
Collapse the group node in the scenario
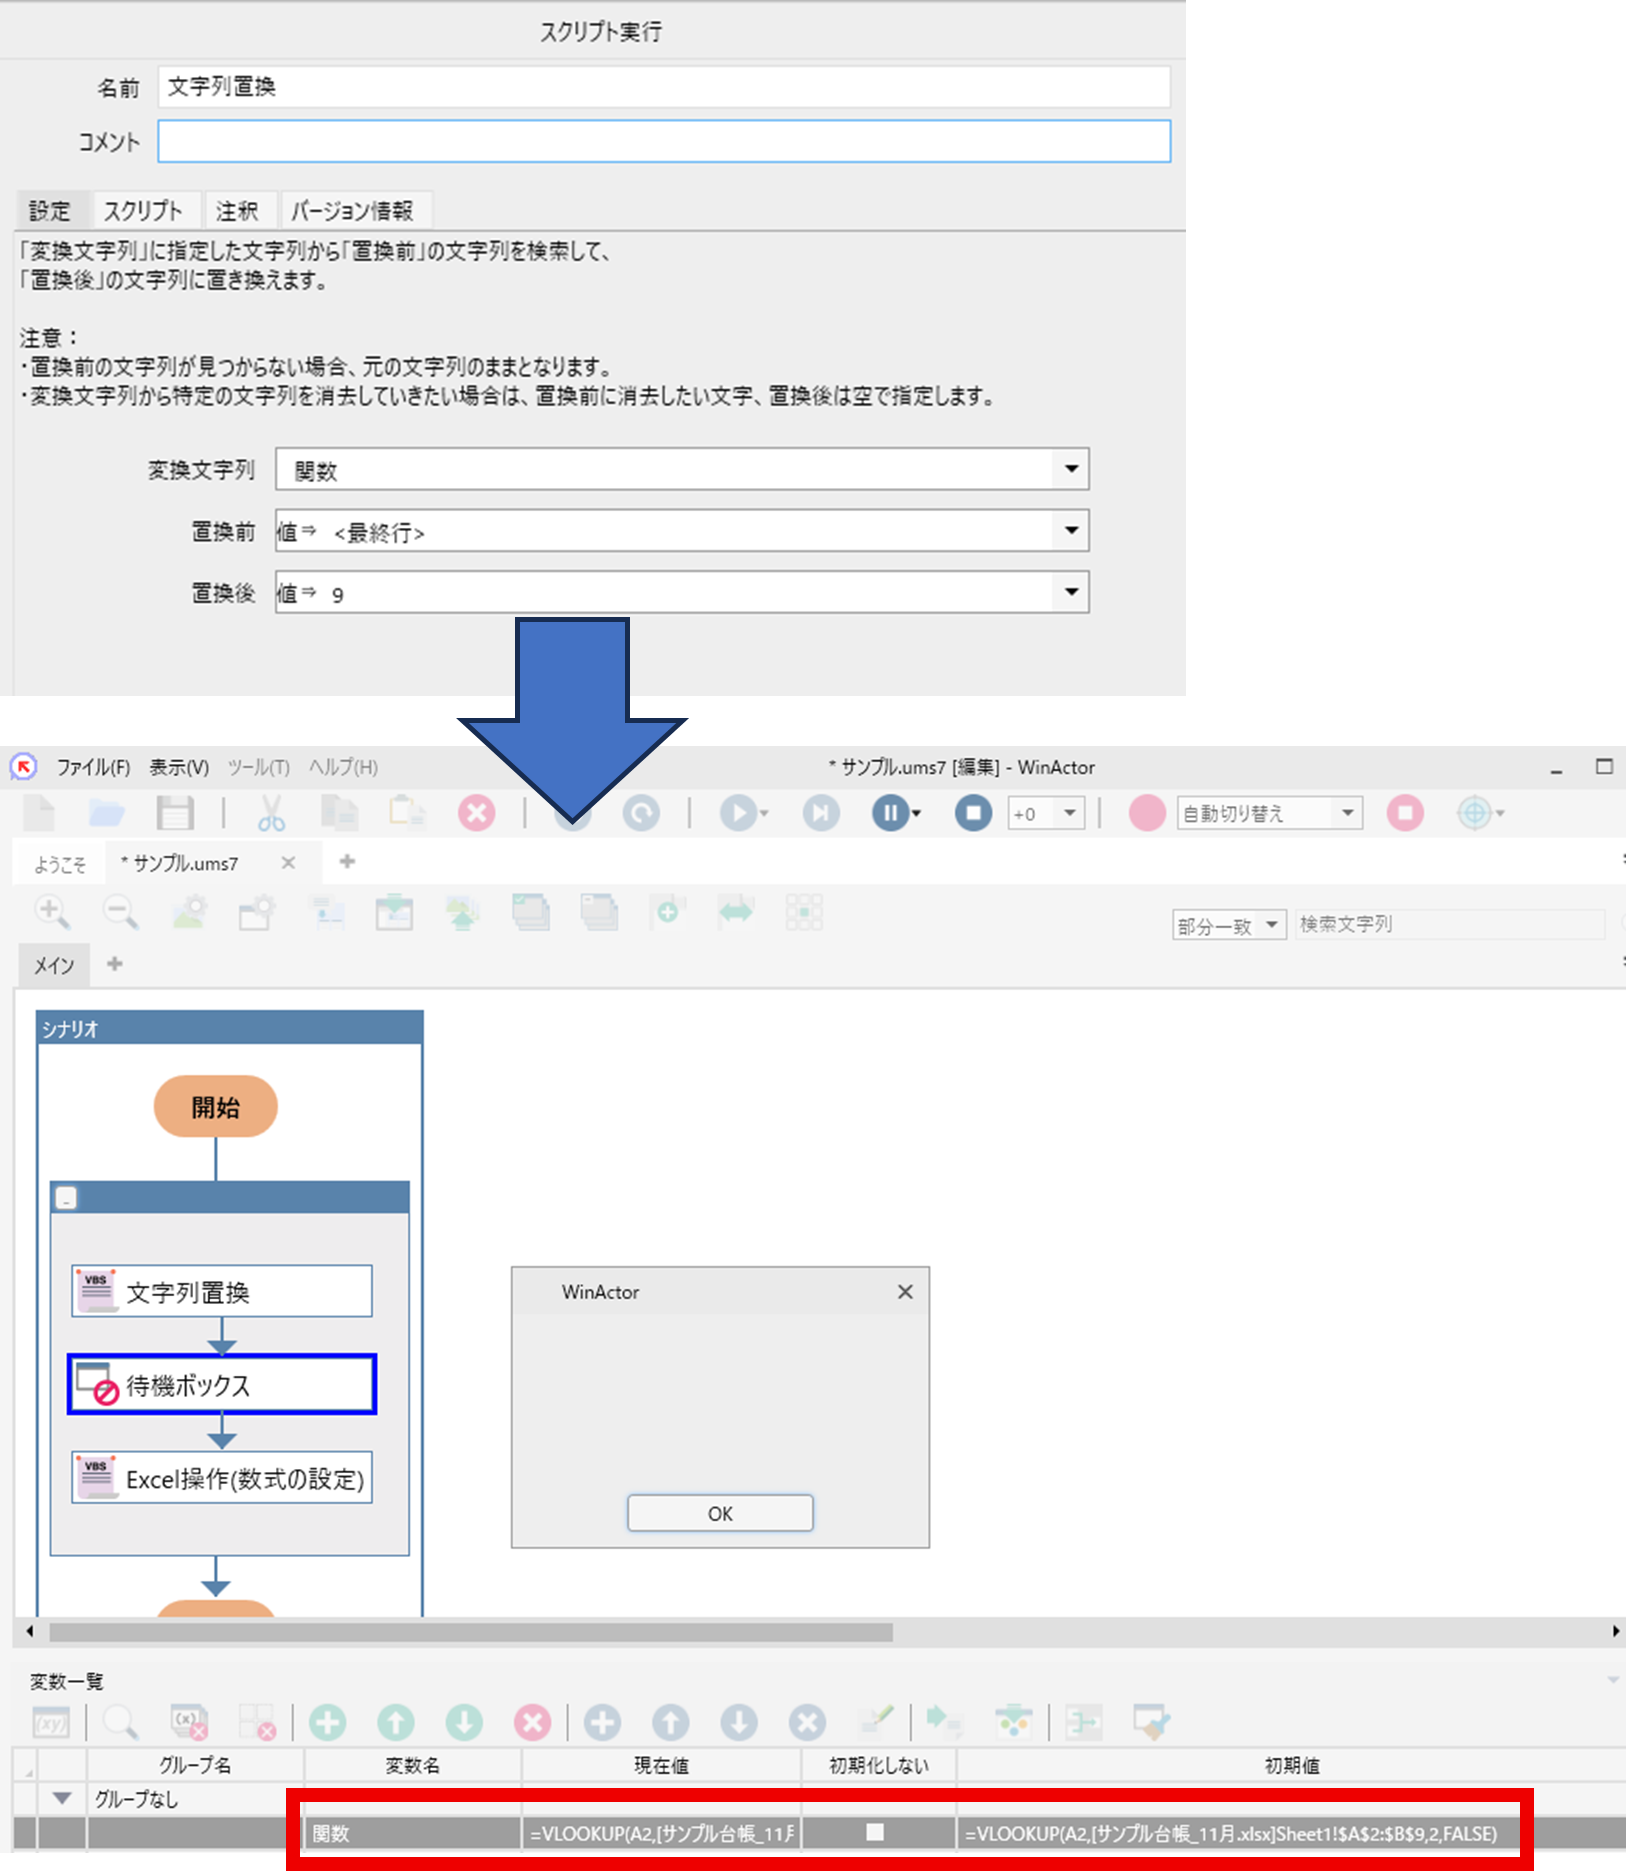tap(66, 1198)
